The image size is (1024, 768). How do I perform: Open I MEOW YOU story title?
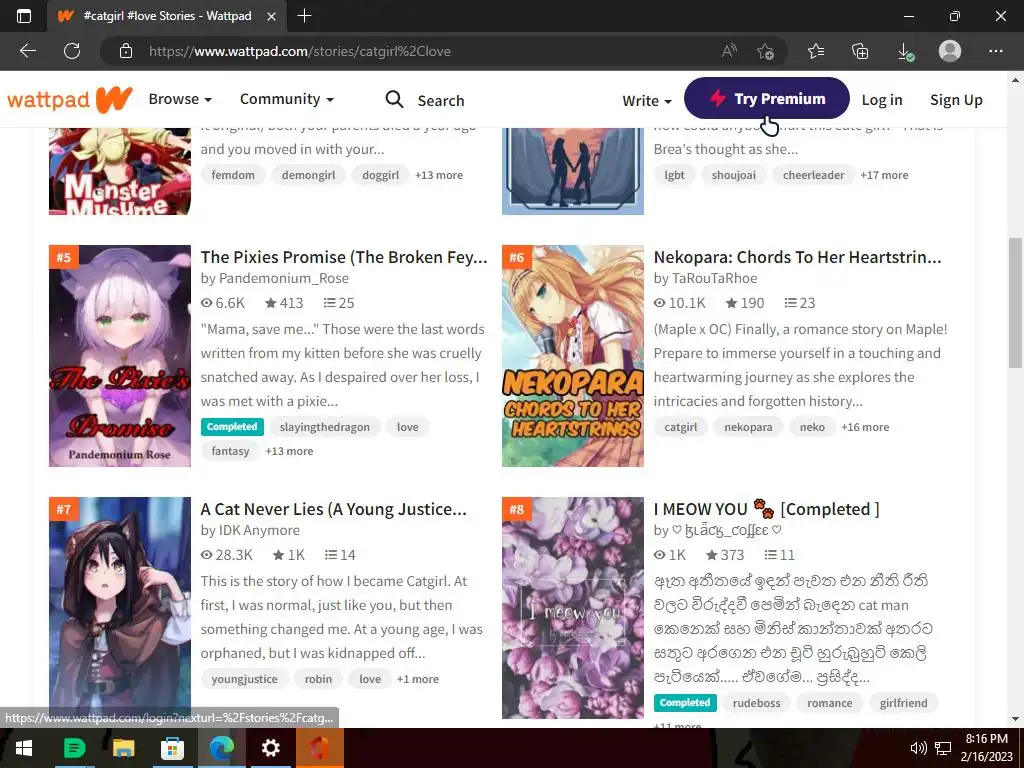767,509
